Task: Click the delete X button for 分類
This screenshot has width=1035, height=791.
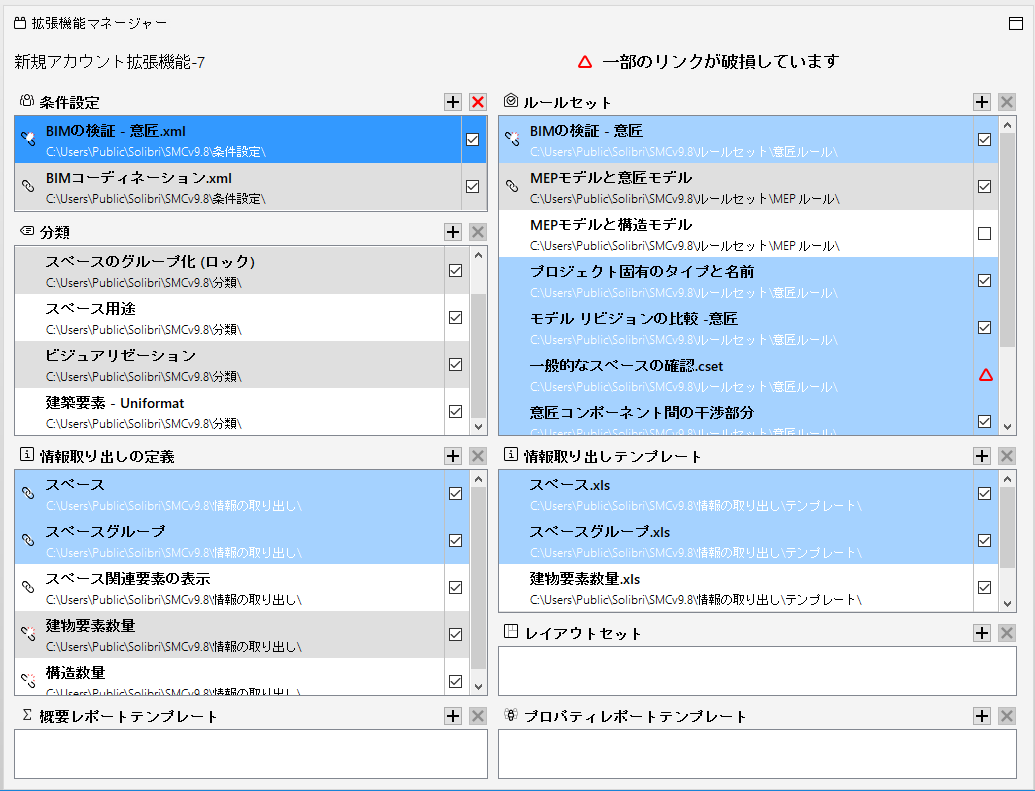Action: click(x=478, y=232)
